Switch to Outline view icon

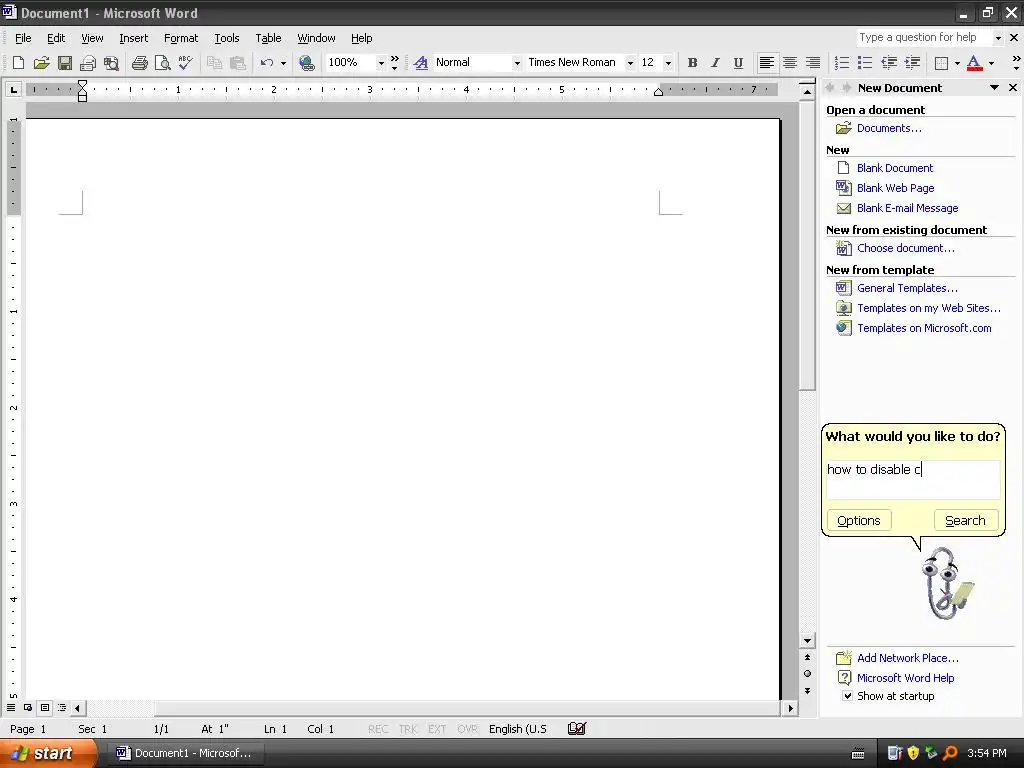[x=62, y=707]
